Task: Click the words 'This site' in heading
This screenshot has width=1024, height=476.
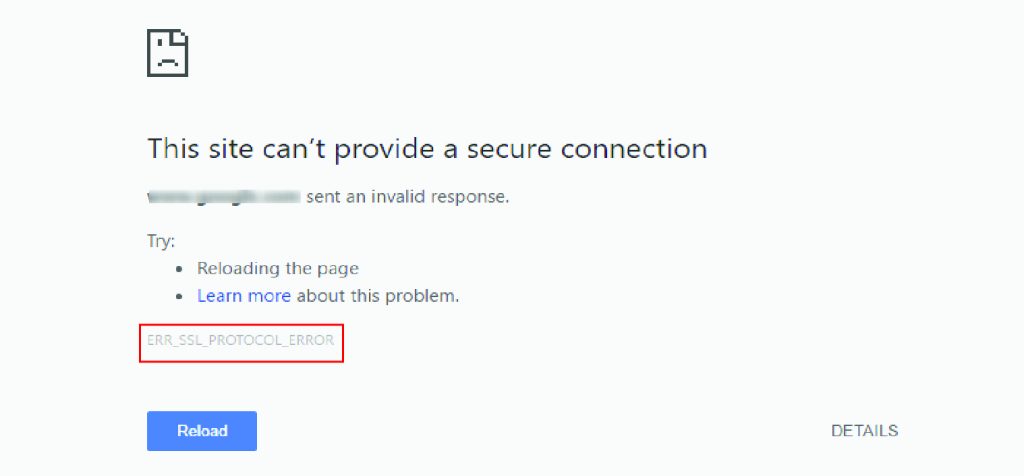Action: (x=200, y=149)
